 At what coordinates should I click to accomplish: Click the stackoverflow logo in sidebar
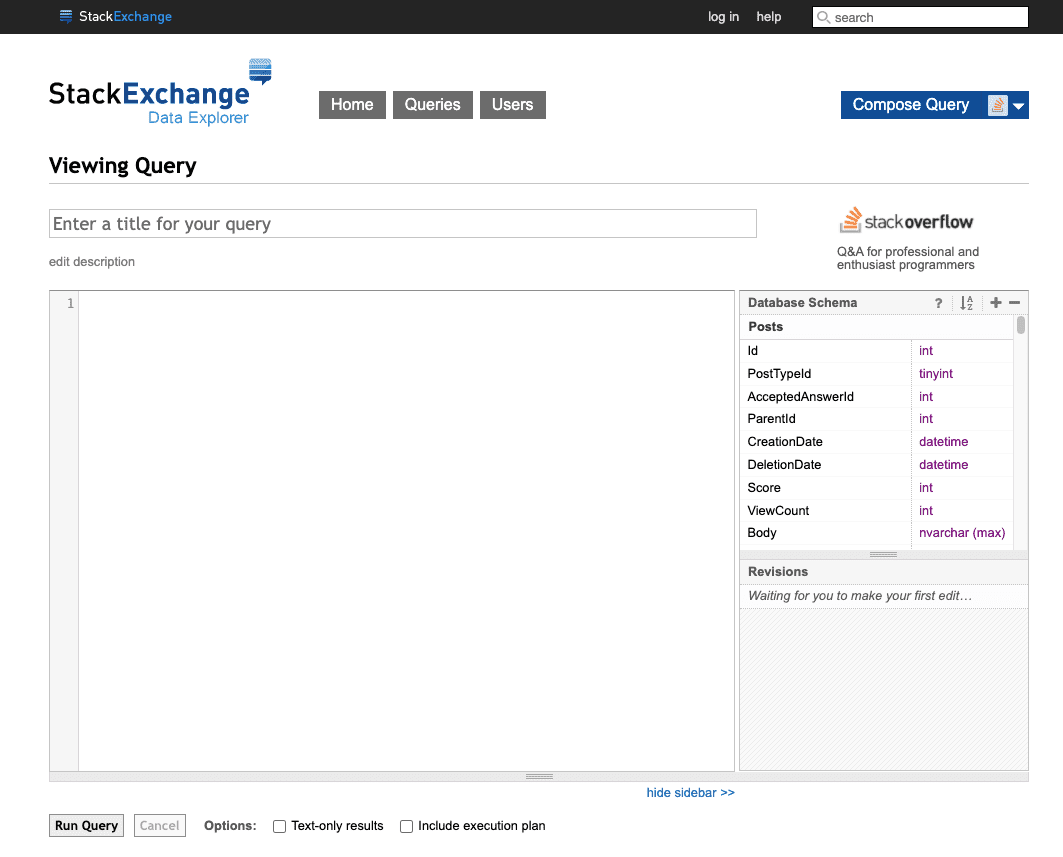click(906, 220)
